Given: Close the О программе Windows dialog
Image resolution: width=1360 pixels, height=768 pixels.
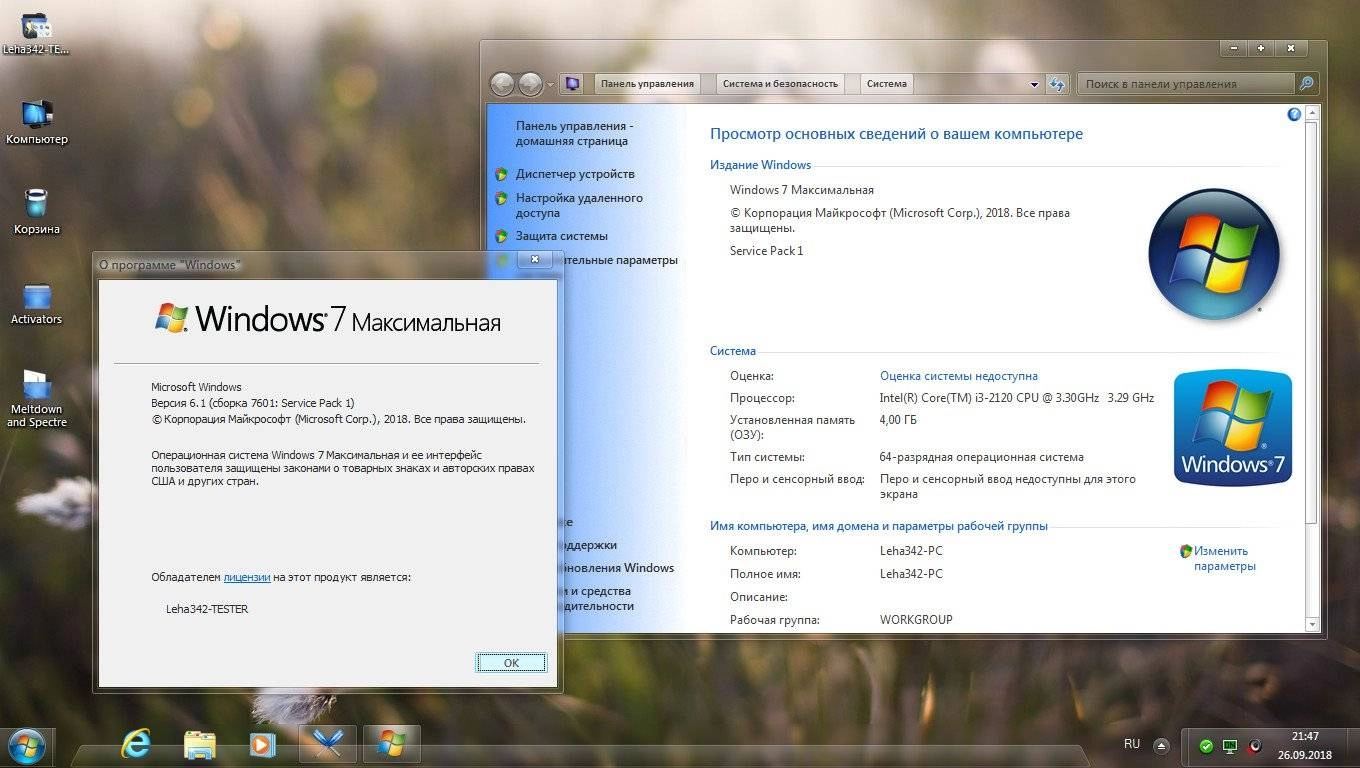Looking at the screenshot, I should click(535, 259).
